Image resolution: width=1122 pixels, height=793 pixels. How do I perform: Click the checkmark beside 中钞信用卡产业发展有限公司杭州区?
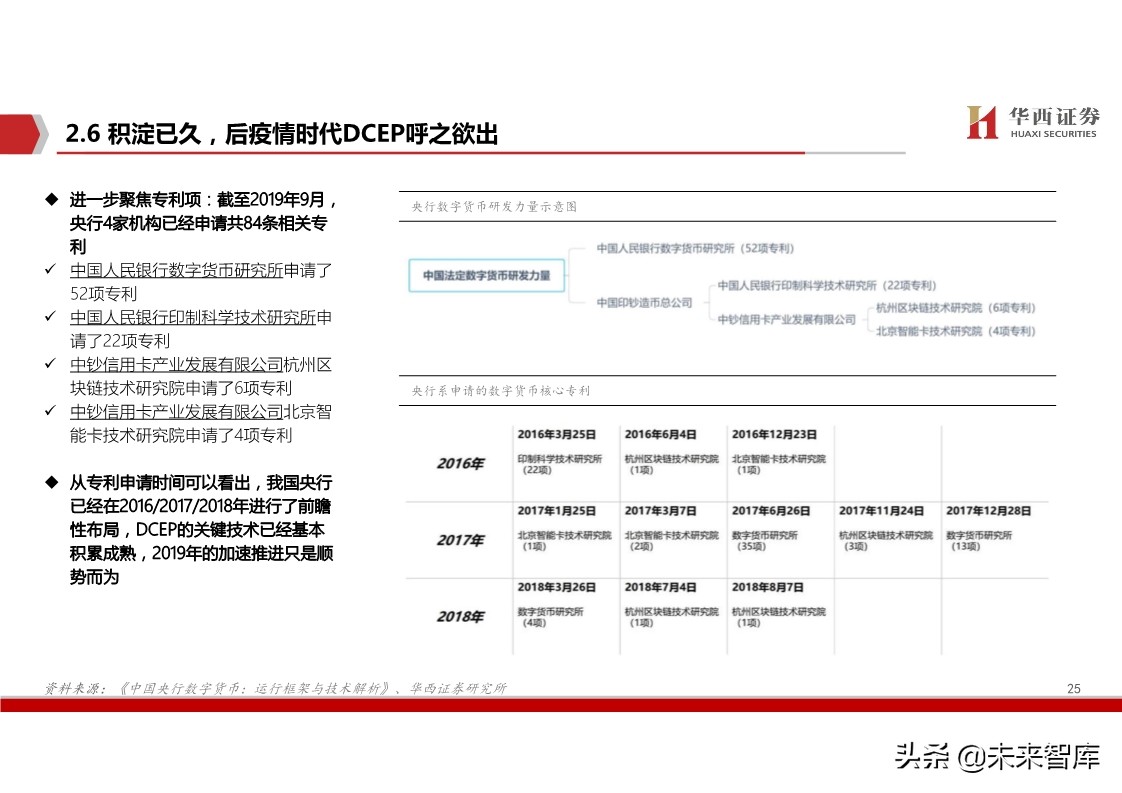[51, 364]
